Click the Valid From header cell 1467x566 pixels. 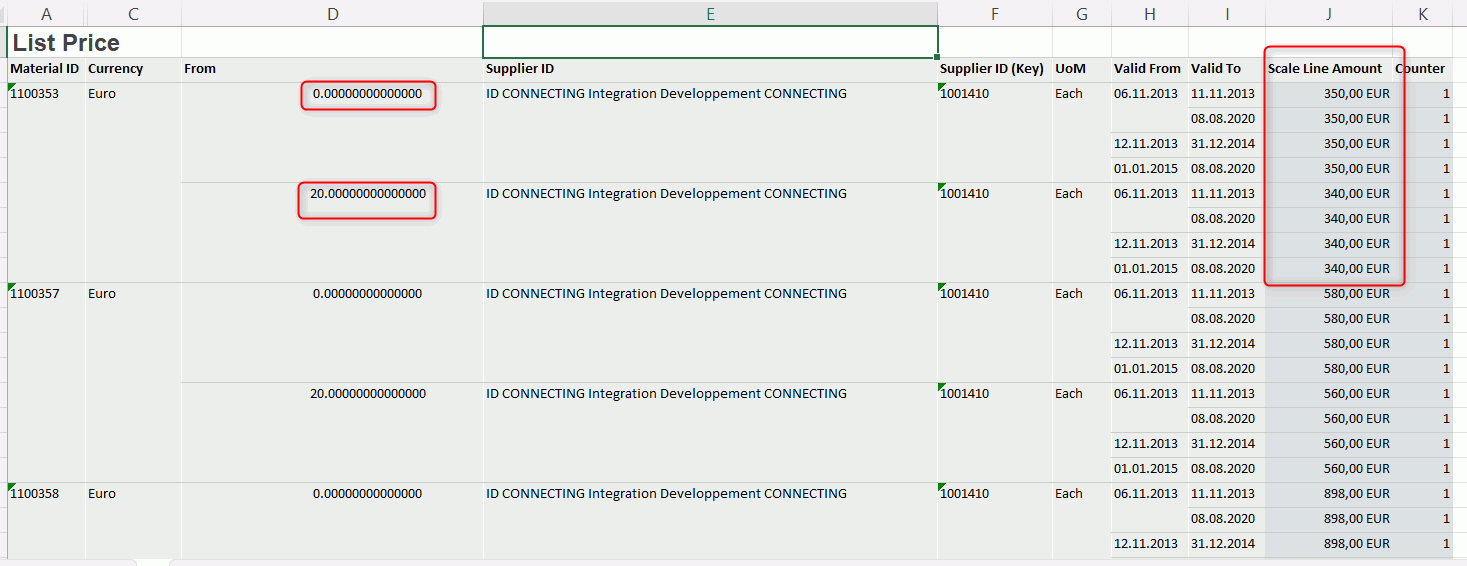pos(1147,69)
